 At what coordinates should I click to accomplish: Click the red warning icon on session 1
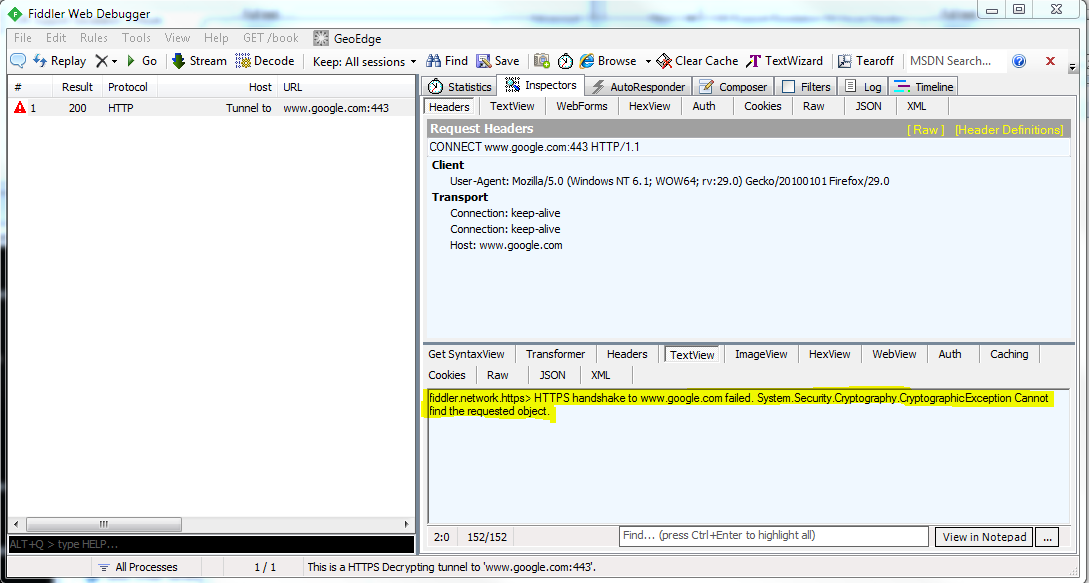tap(19, 108)
